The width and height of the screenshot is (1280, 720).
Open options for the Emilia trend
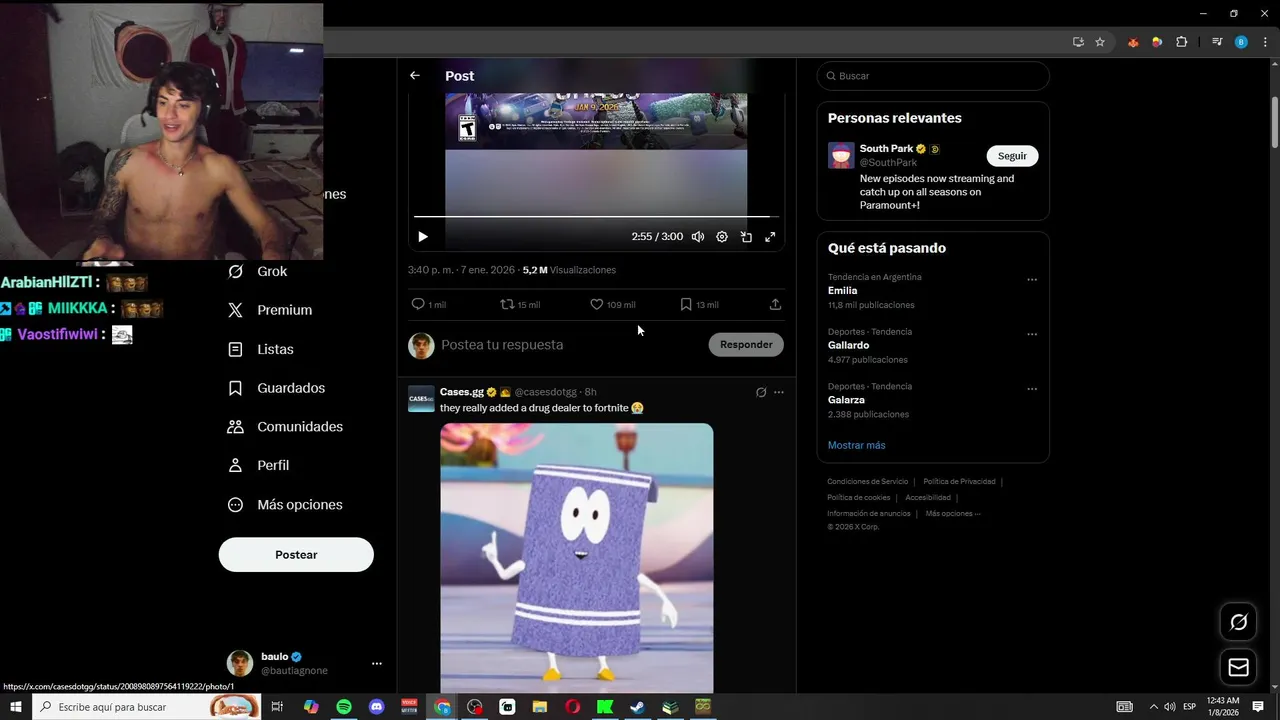point(1032,280)
